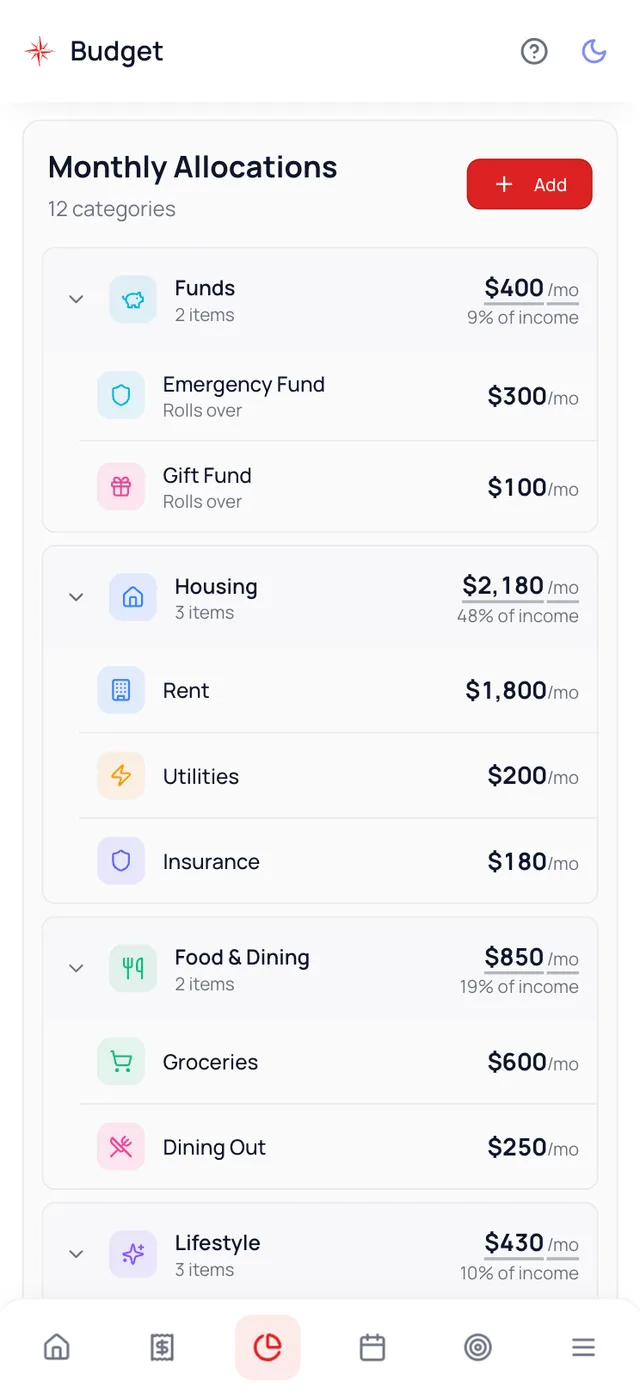Viewport: 640px width, 1394px height.
Task: Open the goals target tab
Action: coord(478,1347)
